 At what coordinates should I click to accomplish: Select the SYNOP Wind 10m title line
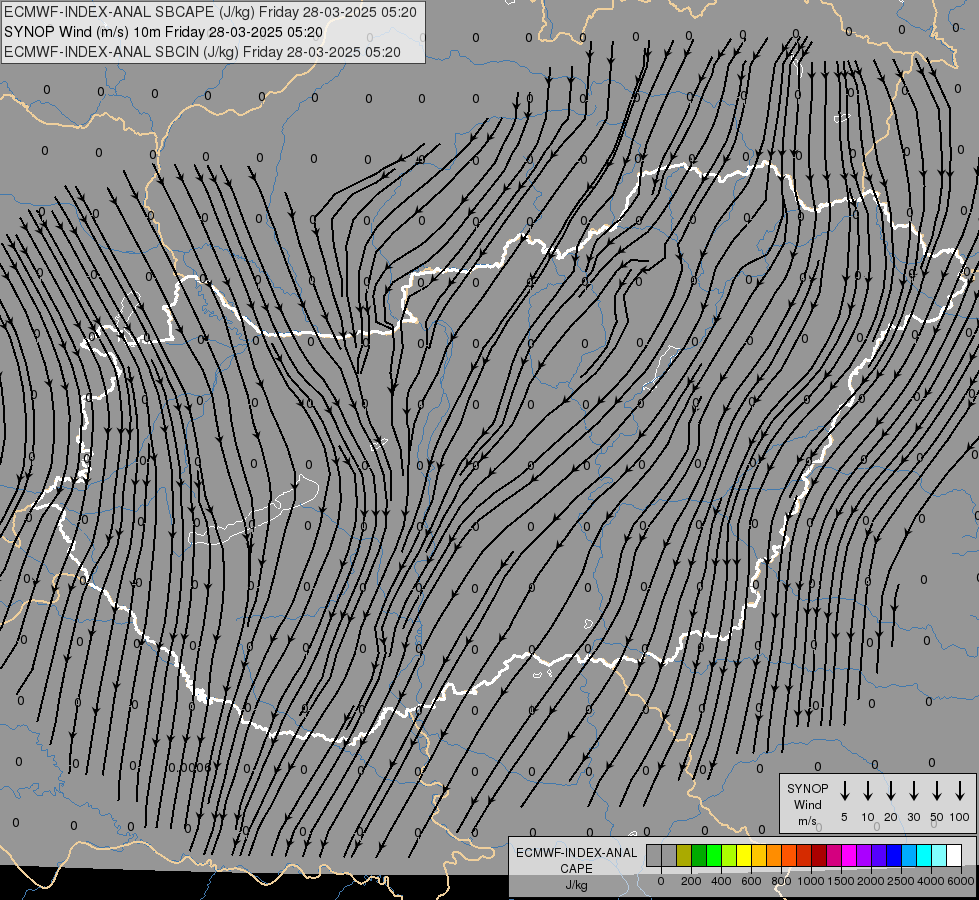coord(164,32)
